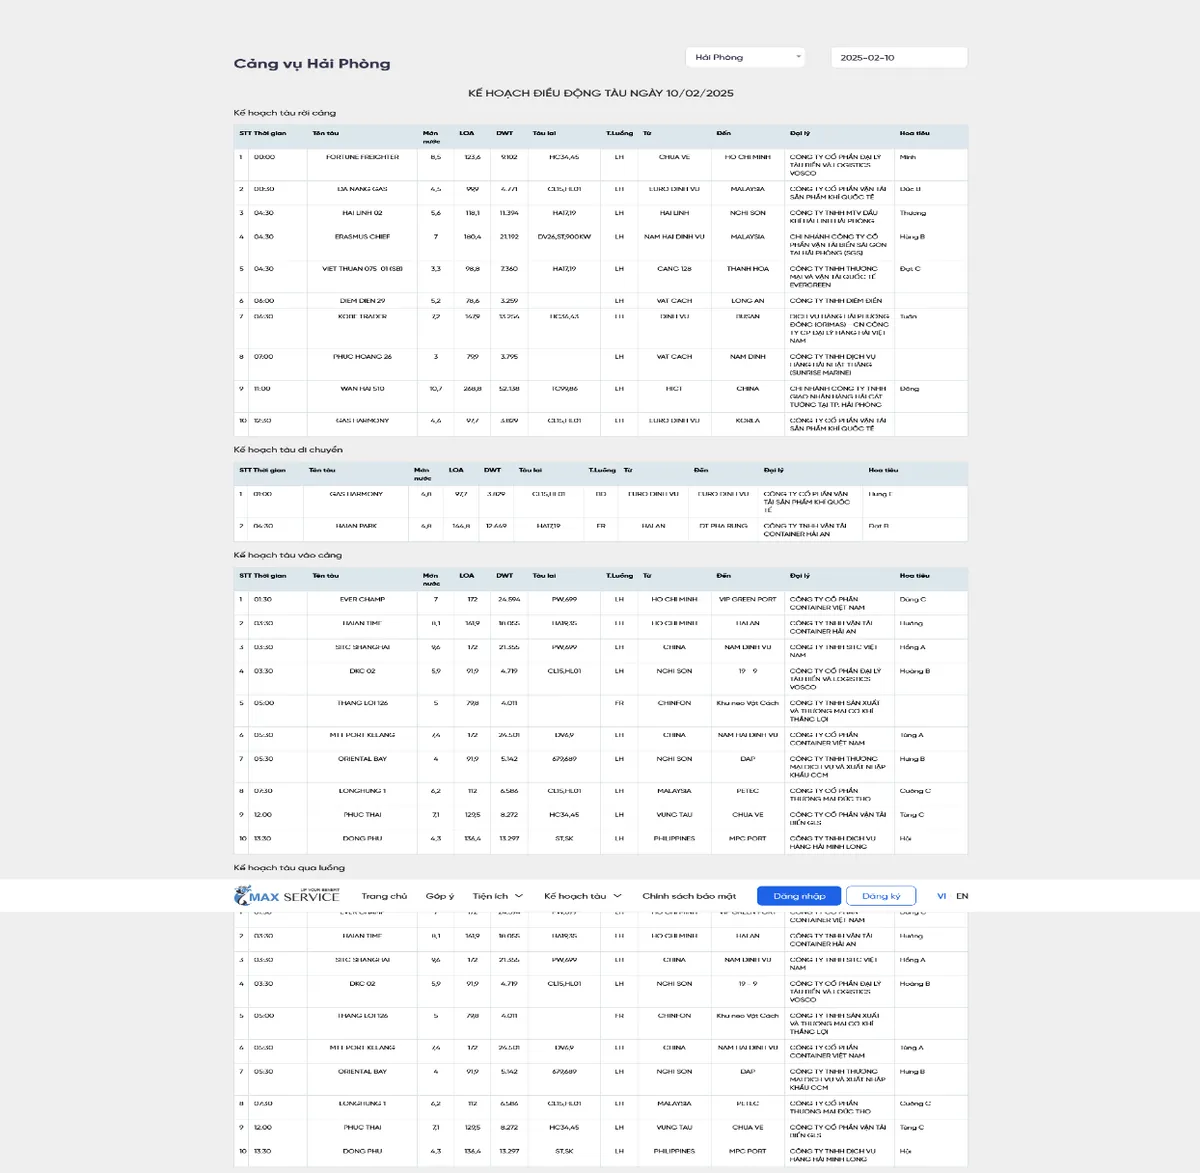Select the FORTUNE FREIGHTER ship row
Screen dimensions: 1200x1173
click(x=362, y=157)
